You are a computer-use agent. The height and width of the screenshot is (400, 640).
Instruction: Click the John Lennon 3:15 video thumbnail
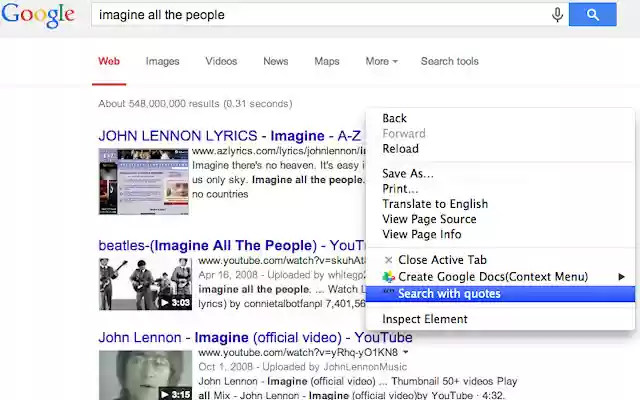click(x=145, y=375)
